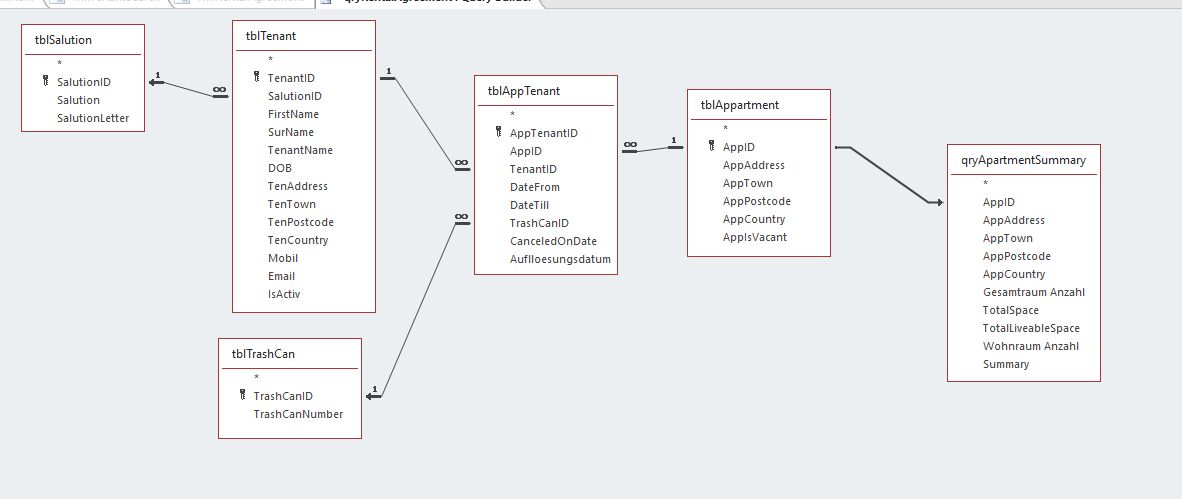Select the DOB field
The height and width of the screenshot is (499, 1182).
point(280,168)
